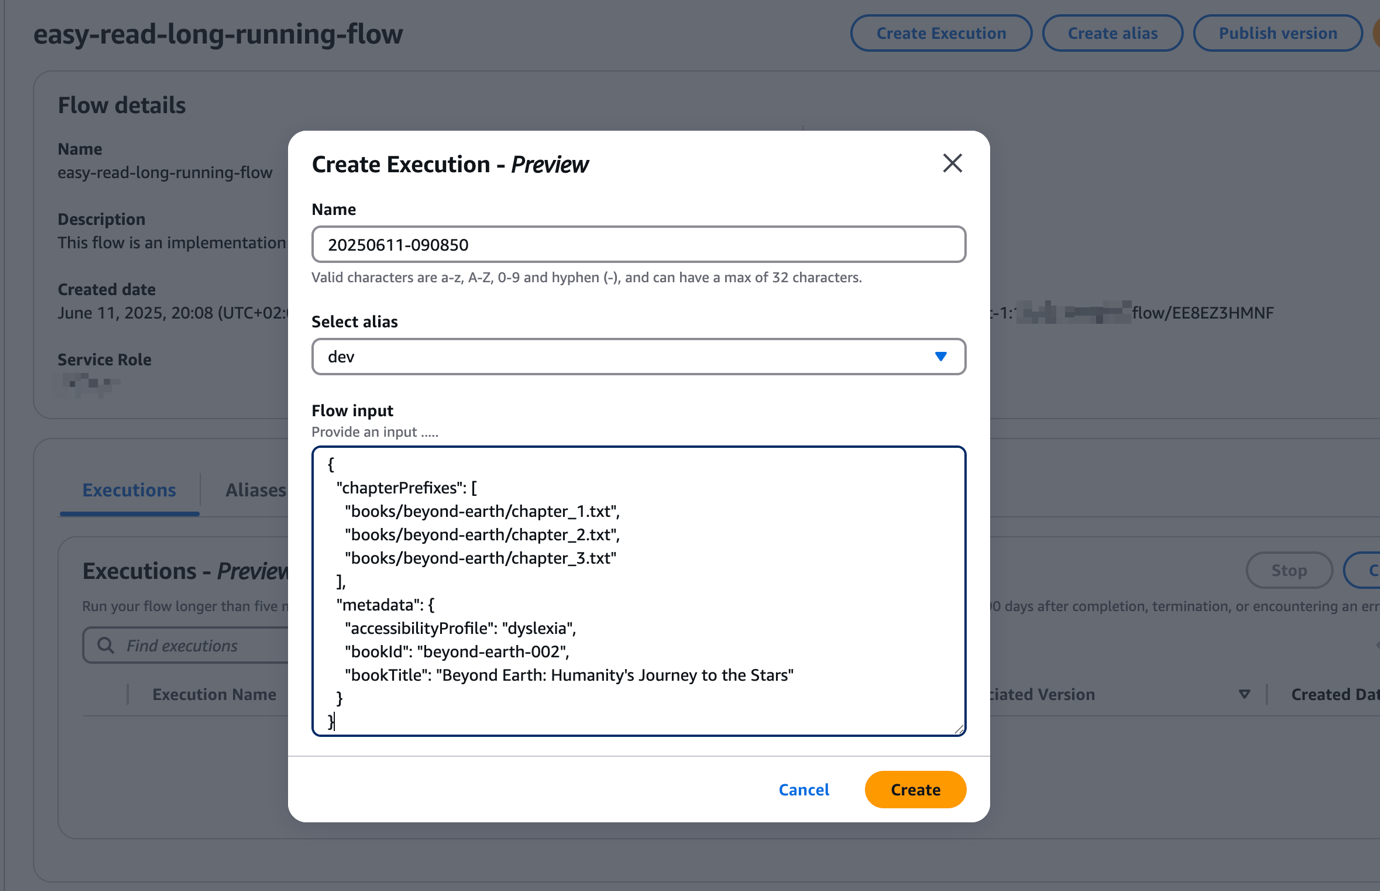This screenshot has width=1380, height=891.
Task: Dismiss the Create Execution dialog
Action: click(951, 163)
